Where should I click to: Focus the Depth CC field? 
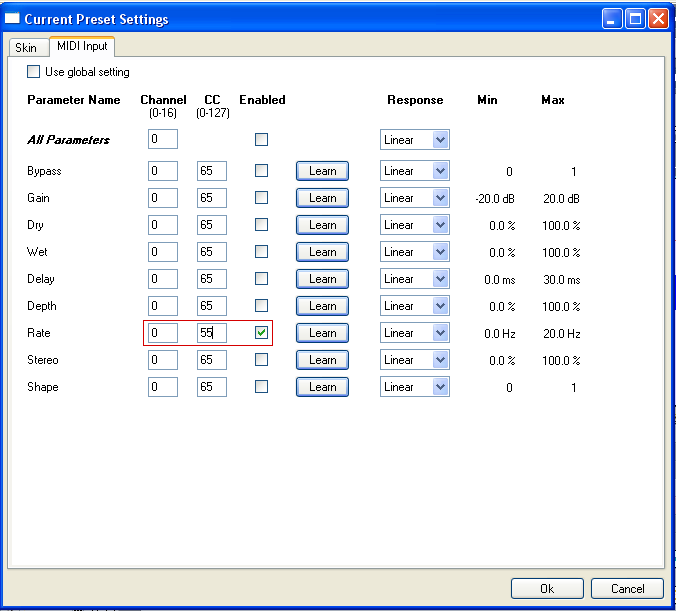212,306
